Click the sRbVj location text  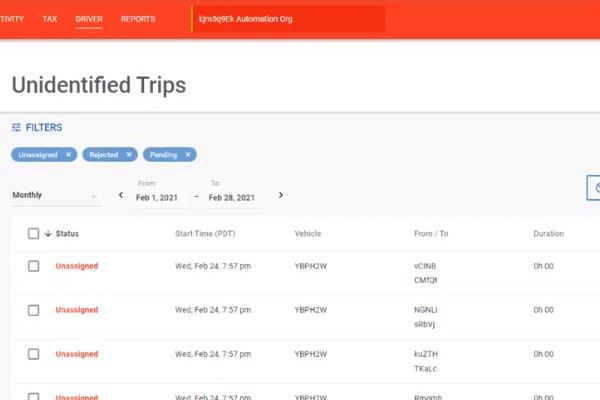pos(424,325)
